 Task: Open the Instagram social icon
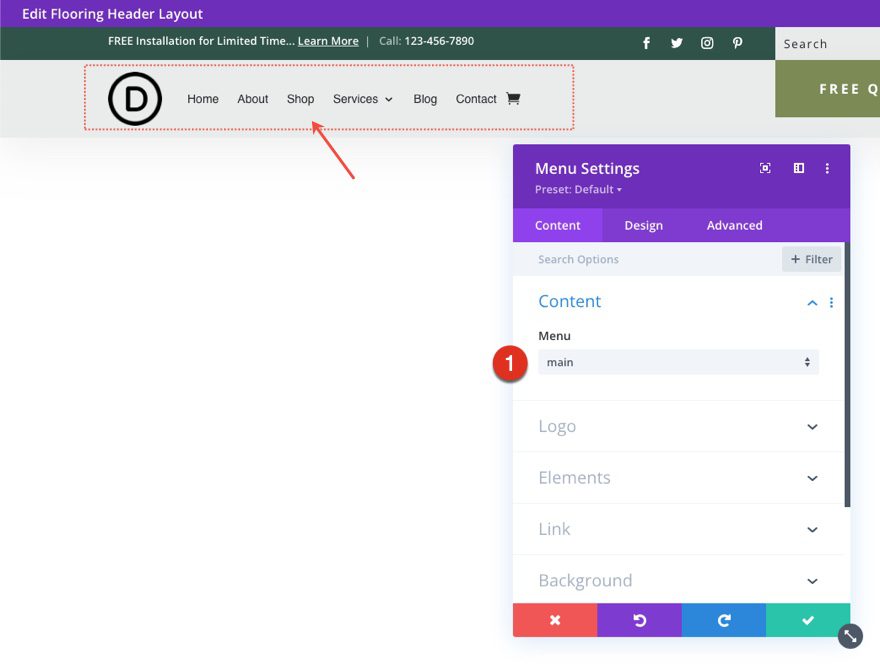[x=707, y=43]
